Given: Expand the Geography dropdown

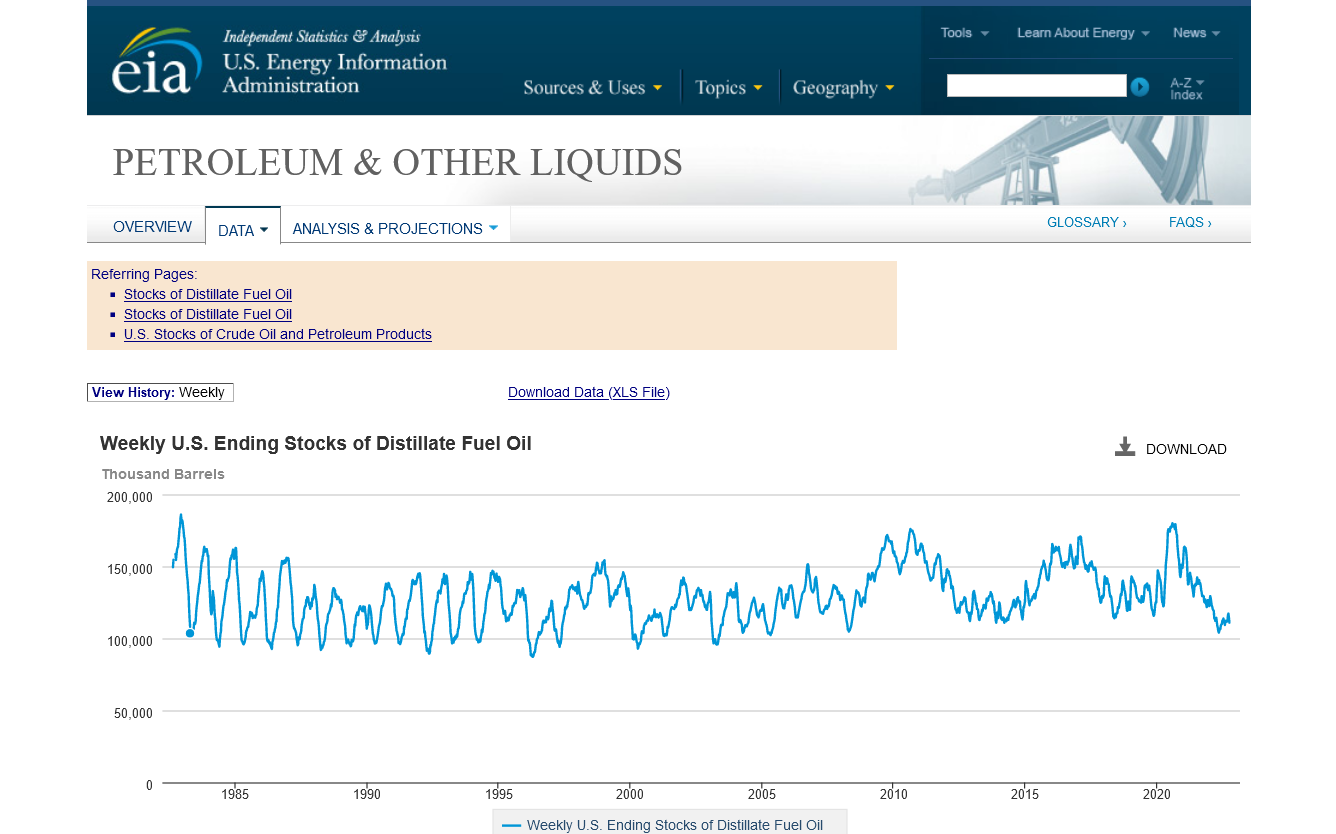Looking at the screenshot, I should click(843, 88).
